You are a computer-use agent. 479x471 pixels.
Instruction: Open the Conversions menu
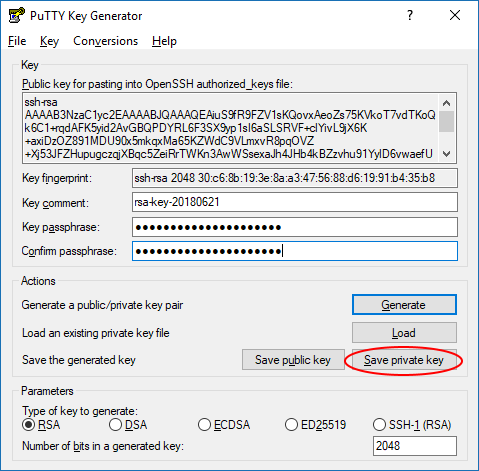[x=105, y=41]
